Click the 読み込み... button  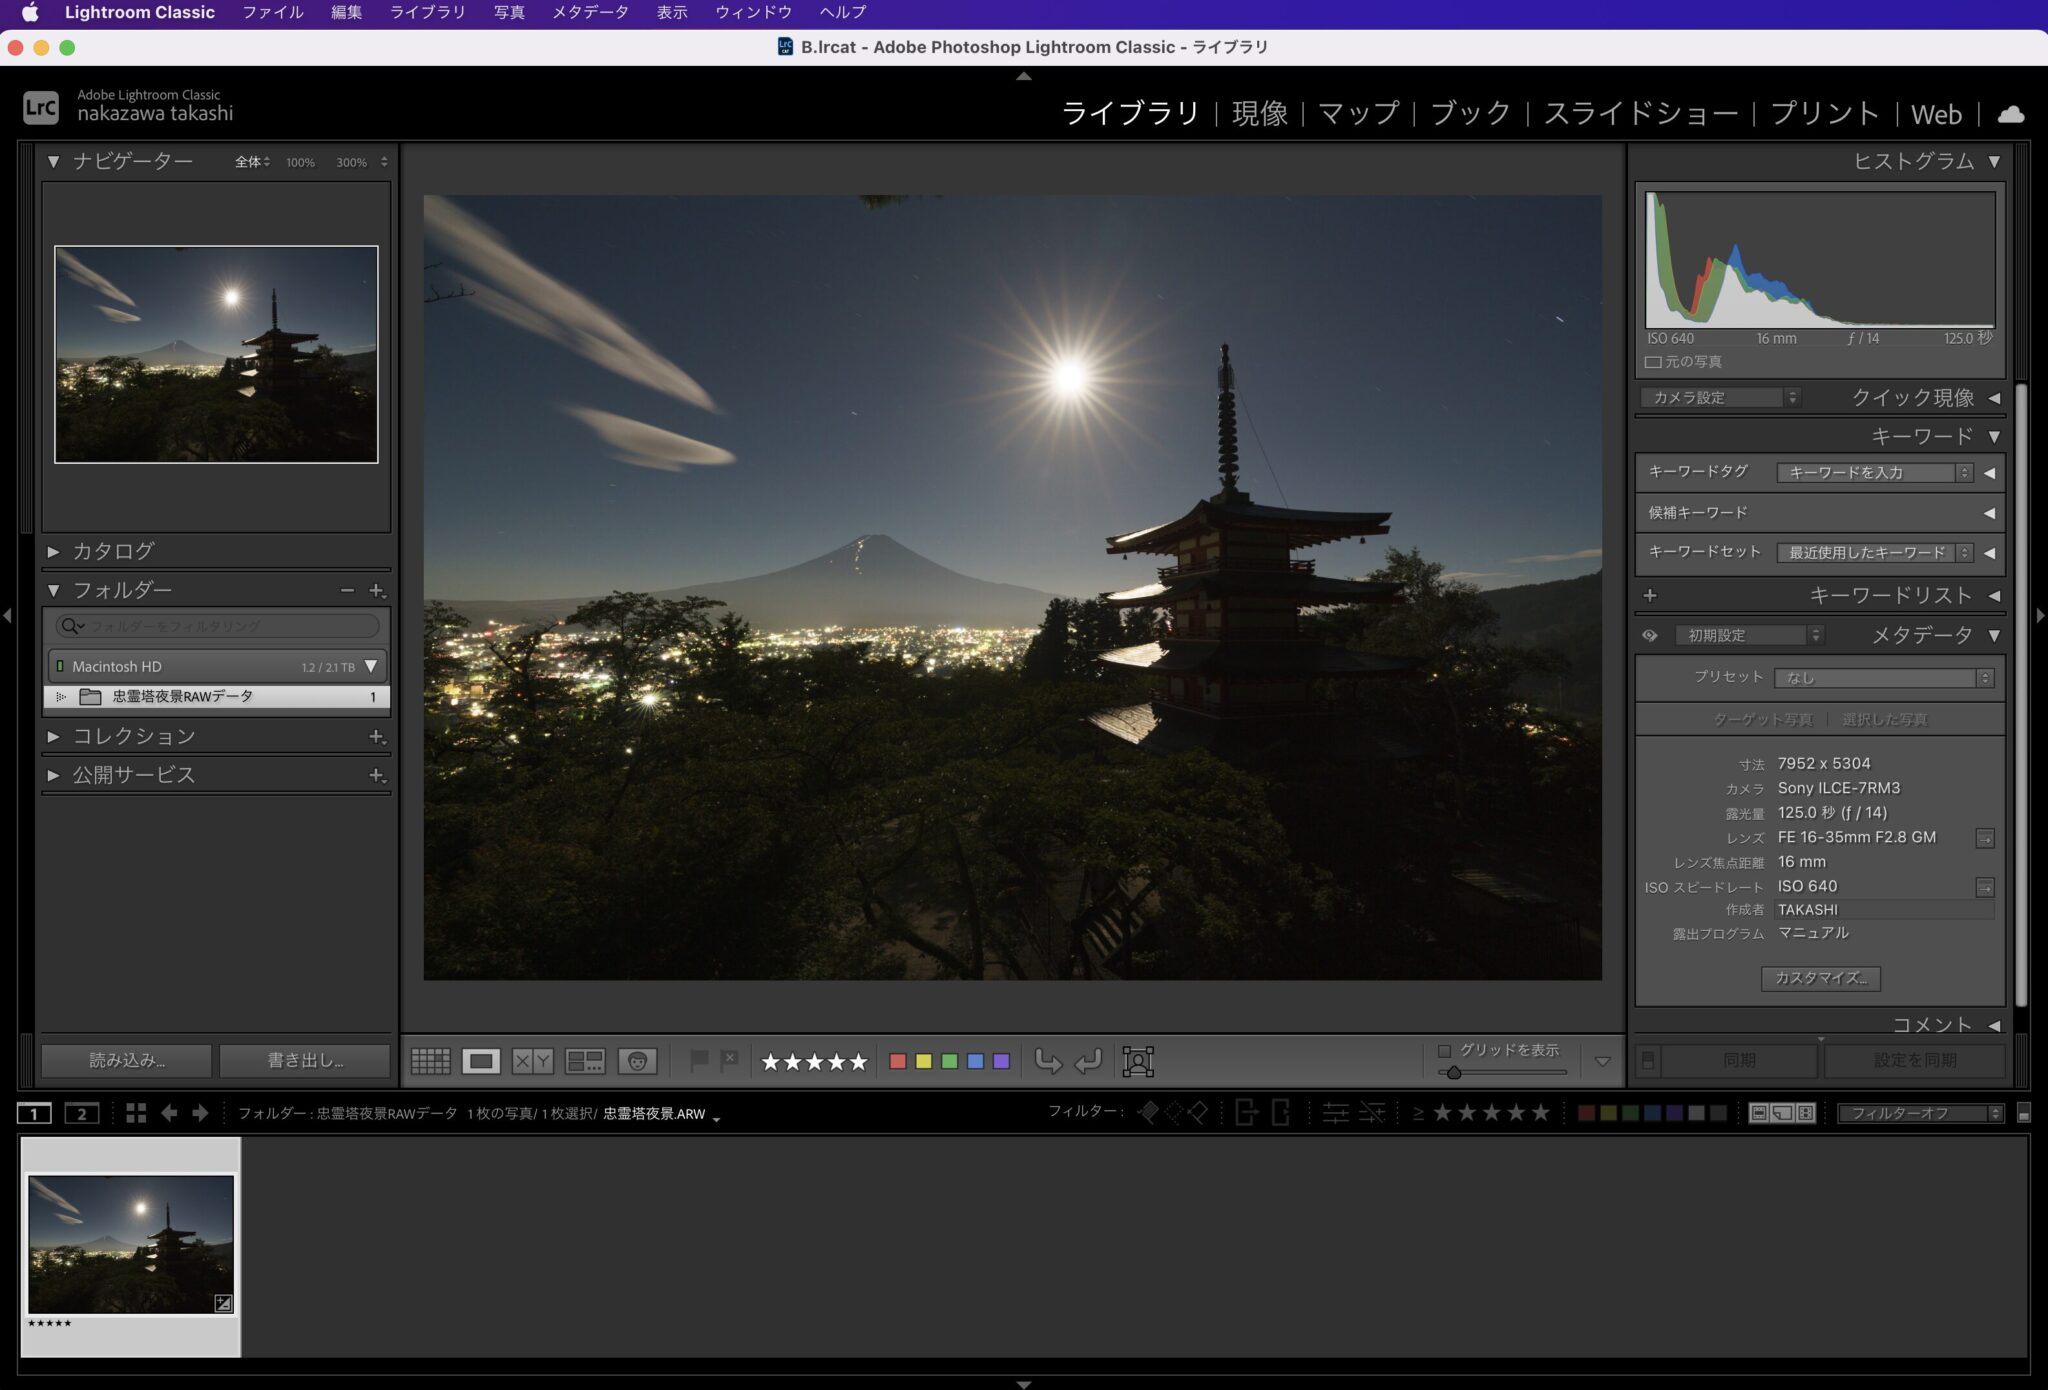click(127, 1060)
